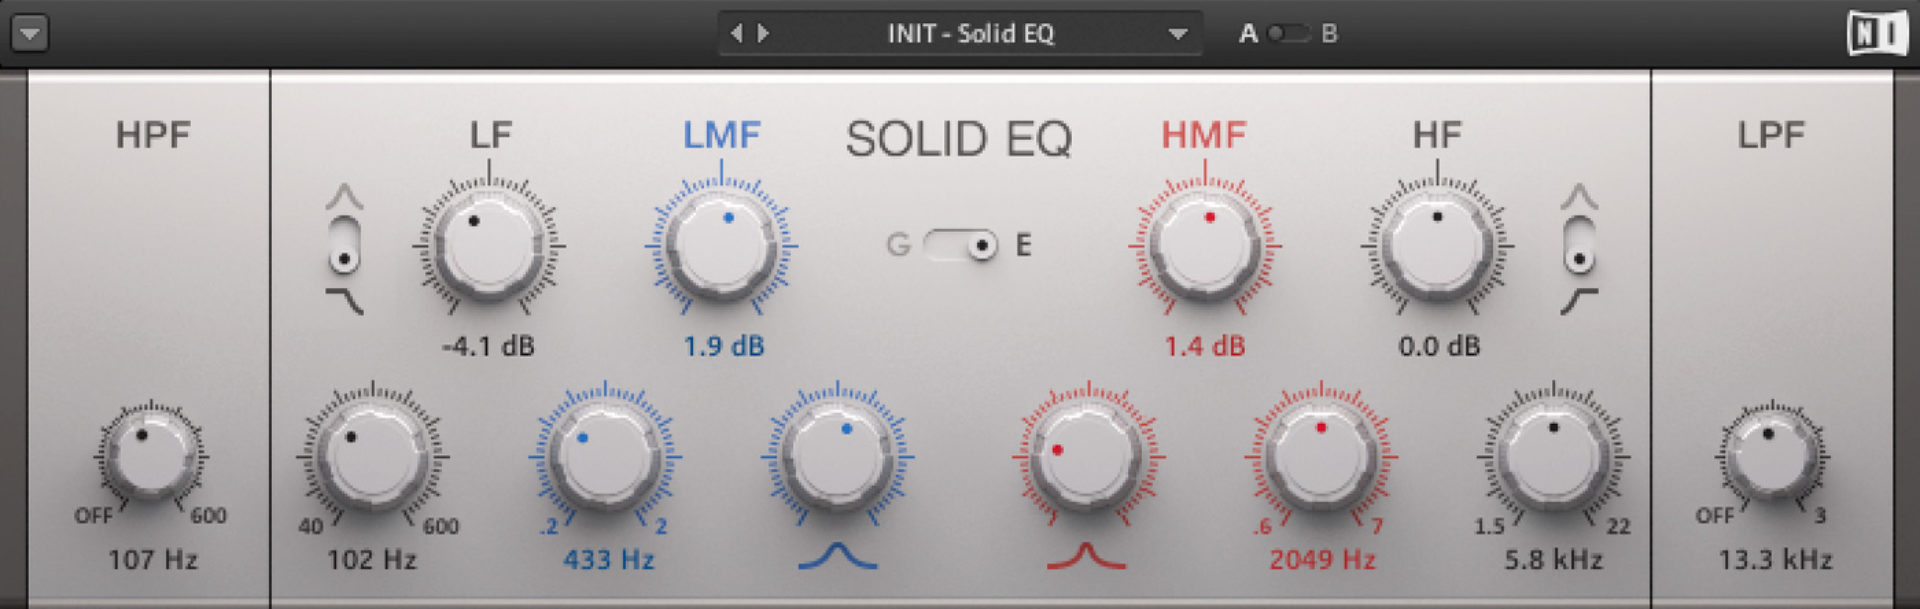Click the blue LMF Q bandwidth knob
1920x609 pixels.
click(x=837, y=456)
